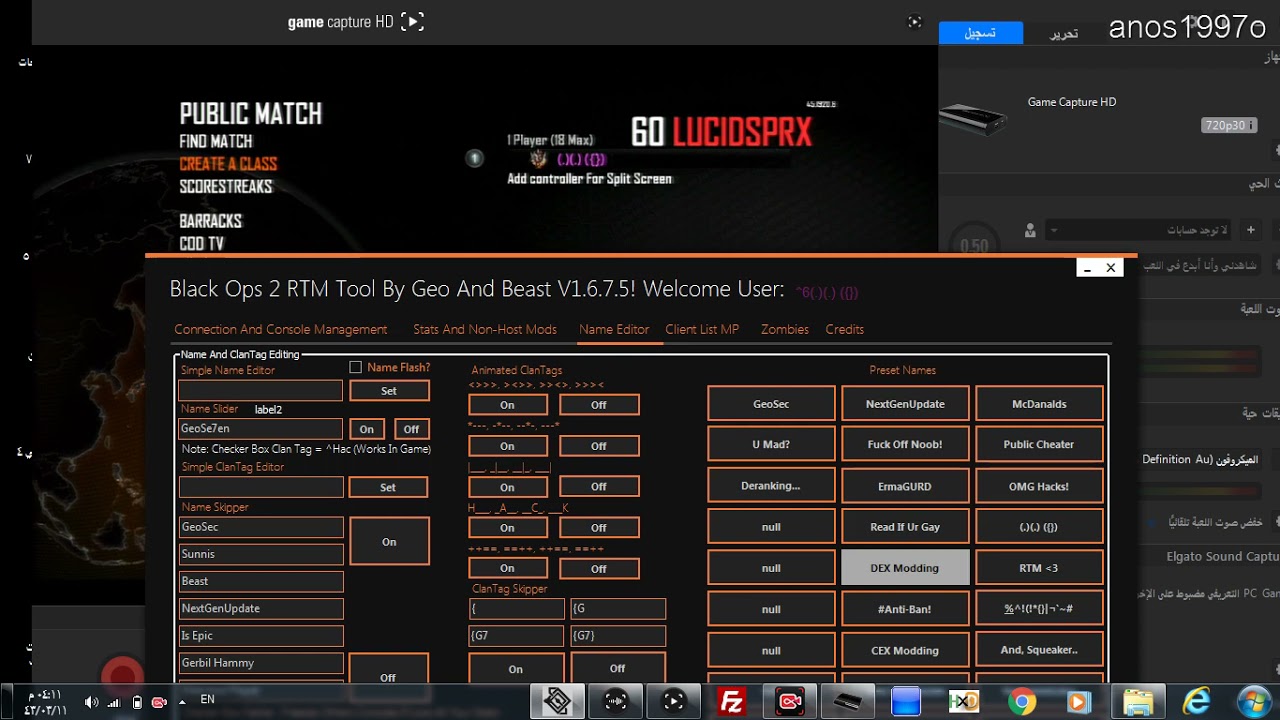Viewport: 1280px width, 720px height.
Task: Open the Elgato play-bracket taskbar icon
Action: pos(674,702)
